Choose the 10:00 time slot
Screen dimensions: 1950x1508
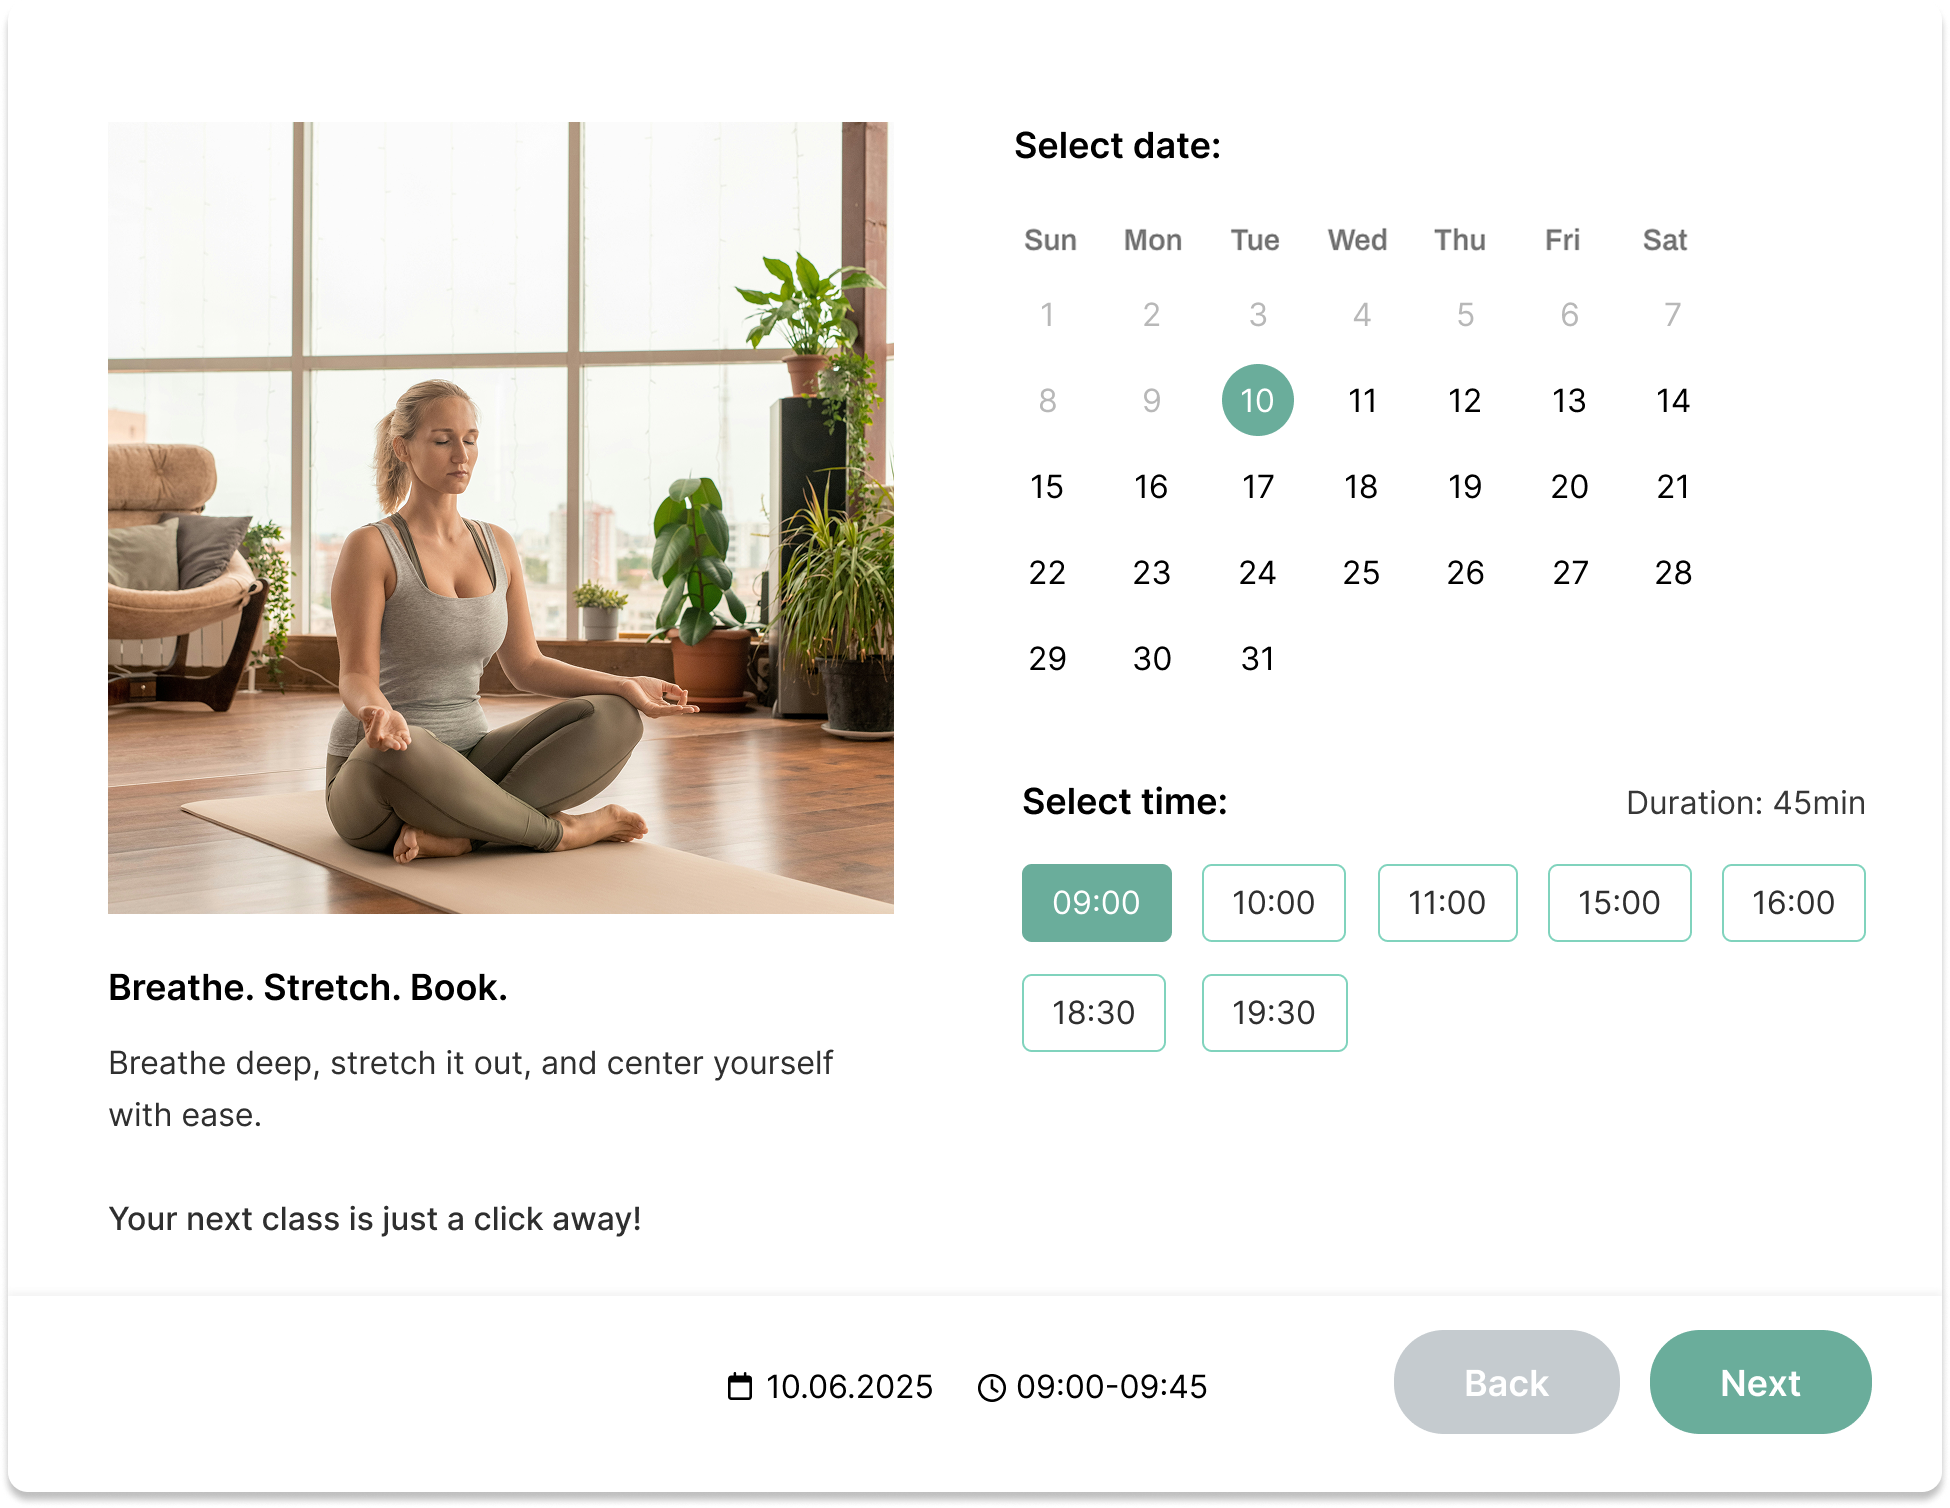(x=1273, y=902)
